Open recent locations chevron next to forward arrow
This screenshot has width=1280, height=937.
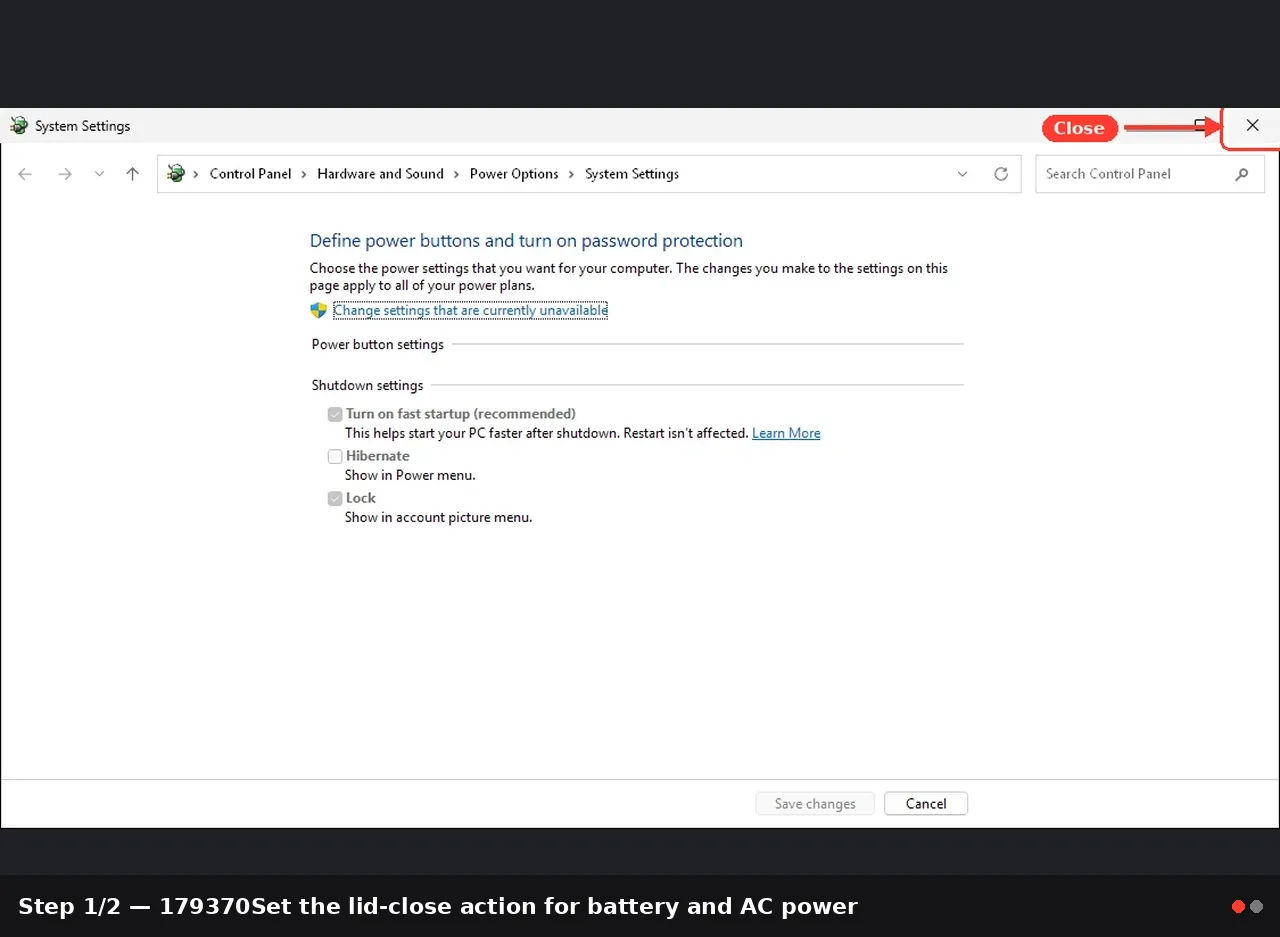coord(99,174)
